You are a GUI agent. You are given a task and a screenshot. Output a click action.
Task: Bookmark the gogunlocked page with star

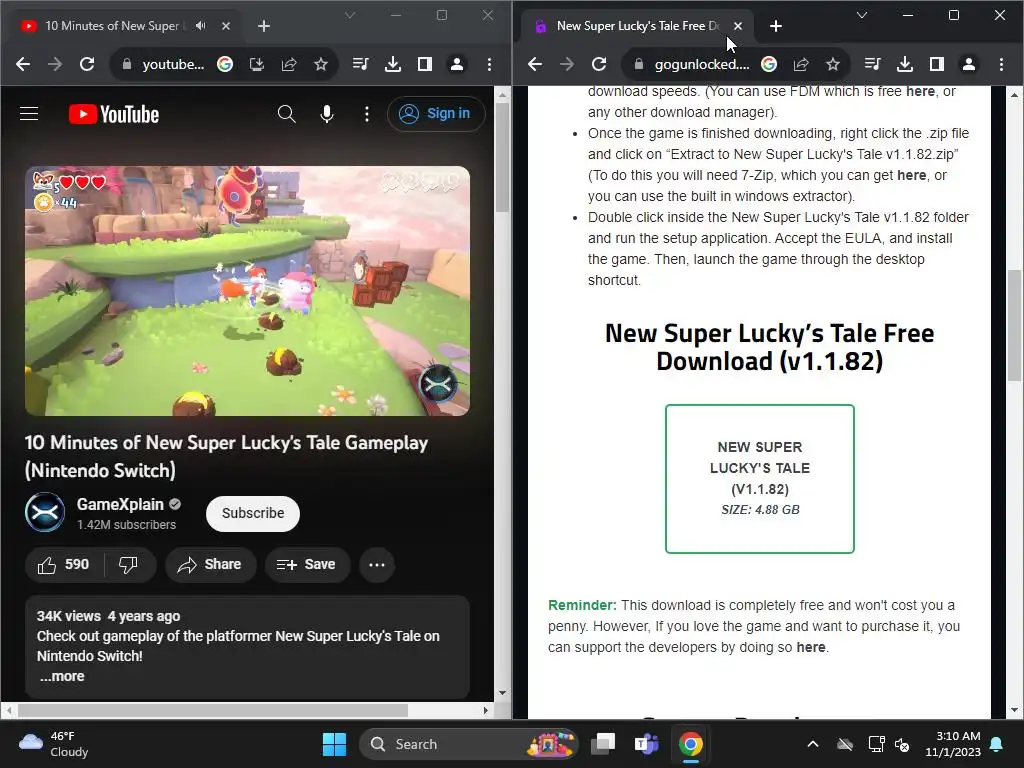pos(833,64)
